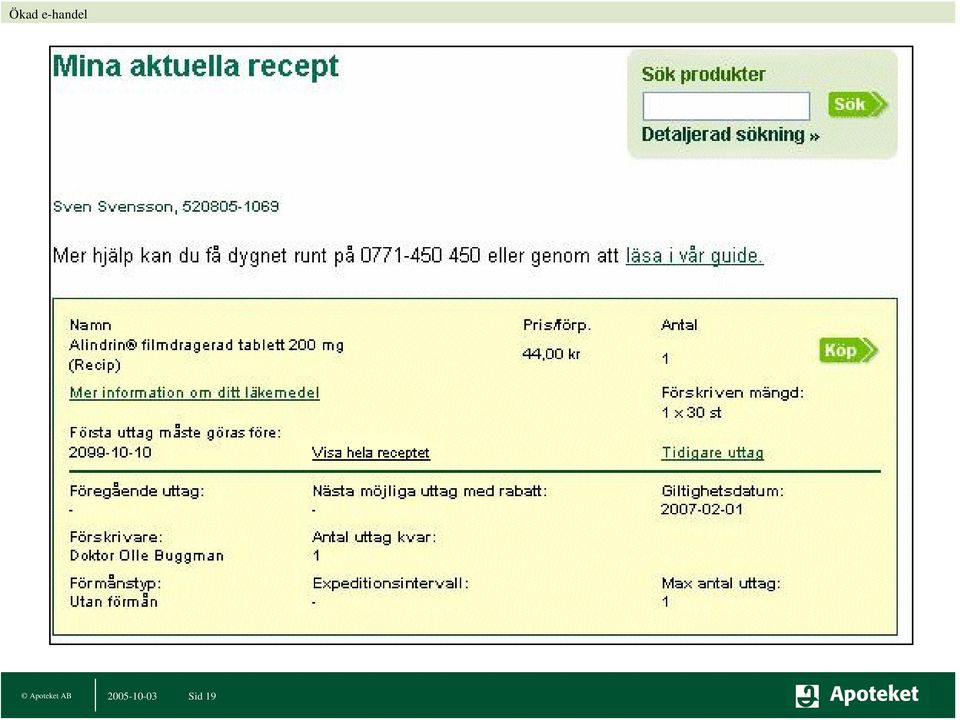Viewport: 960px width, 720px height.
Task: Click the Nästa möjliga uttag med rabatt label
Action: [429, 491]
